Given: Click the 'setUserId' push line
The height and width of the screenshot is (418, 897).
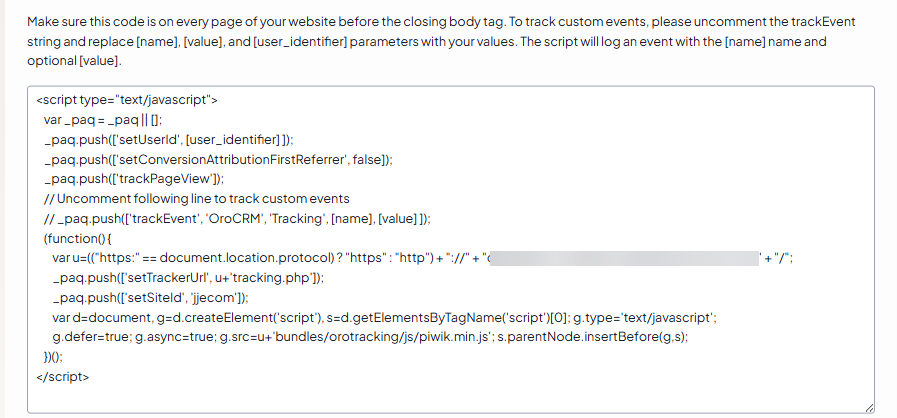Looking at the screenshot, I should pyautogui.click(x=168, y=140).
